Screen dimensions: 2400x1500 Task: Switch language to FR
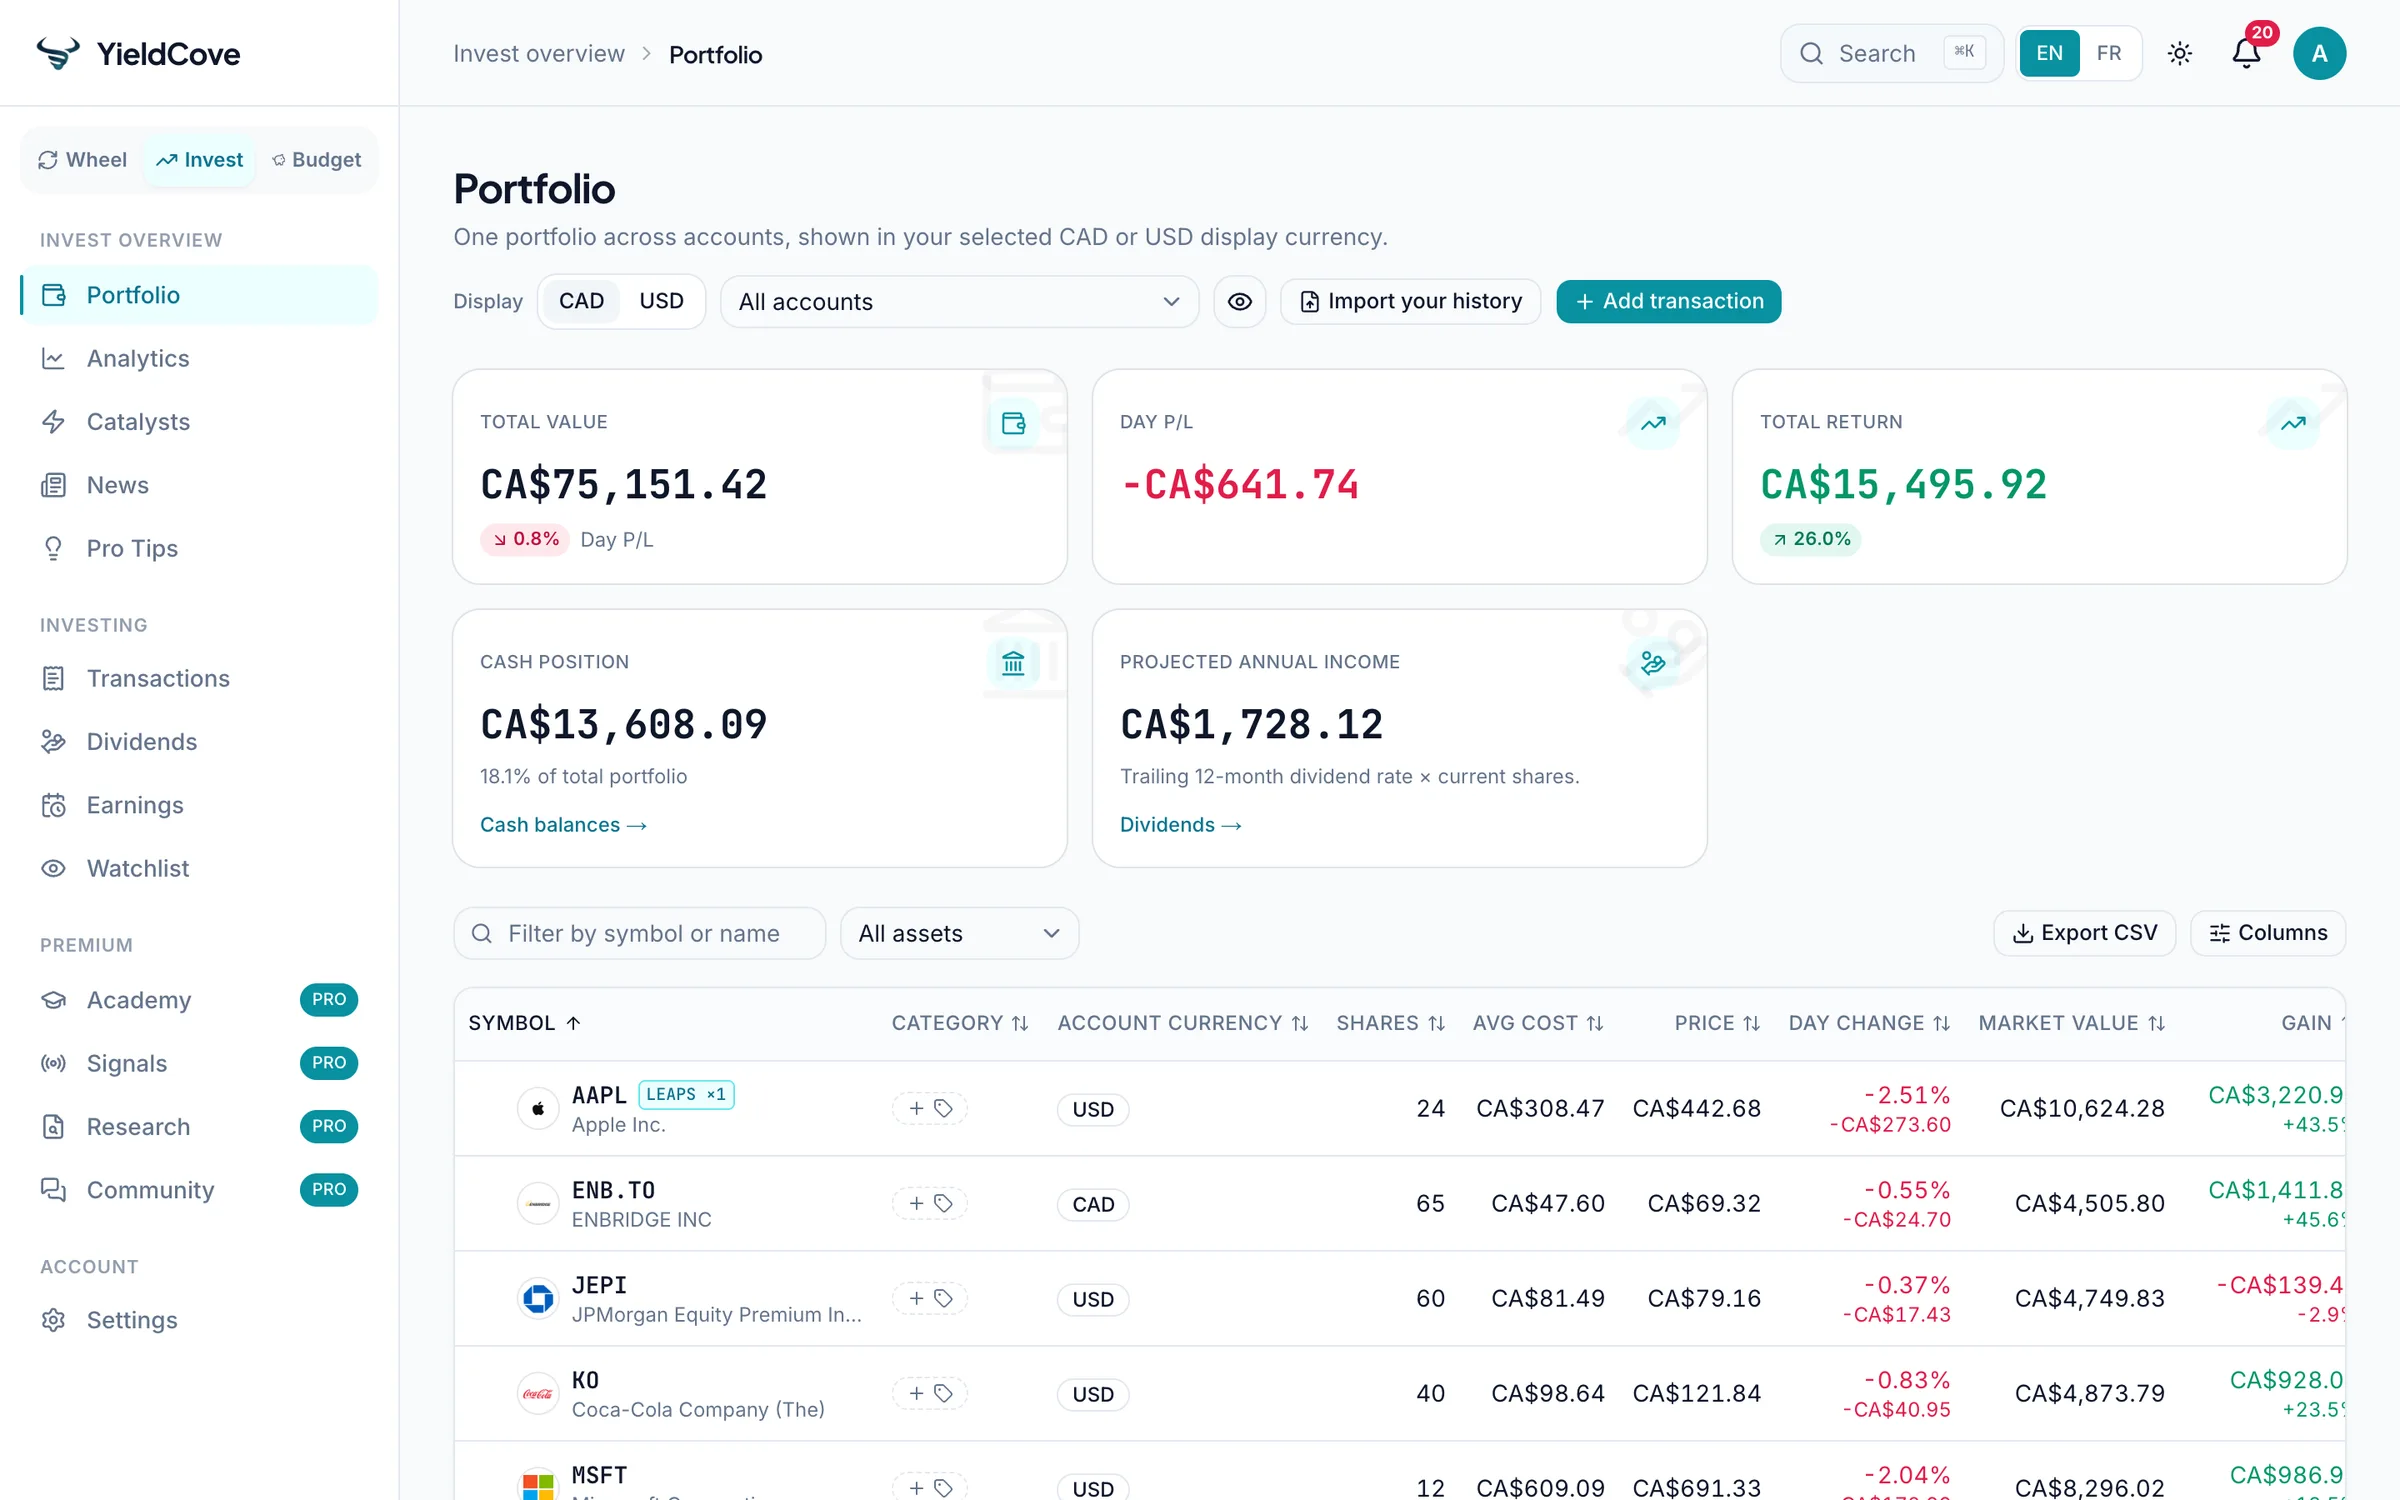tap(2109, 53)
